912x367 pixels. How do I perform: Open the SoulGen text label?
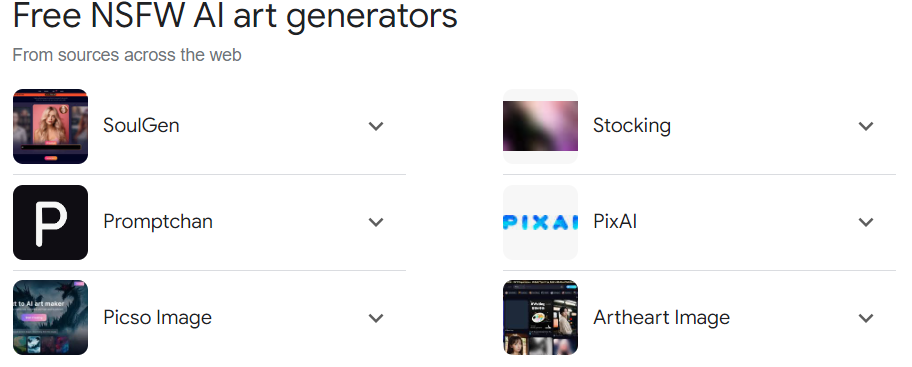click(141, 126)
